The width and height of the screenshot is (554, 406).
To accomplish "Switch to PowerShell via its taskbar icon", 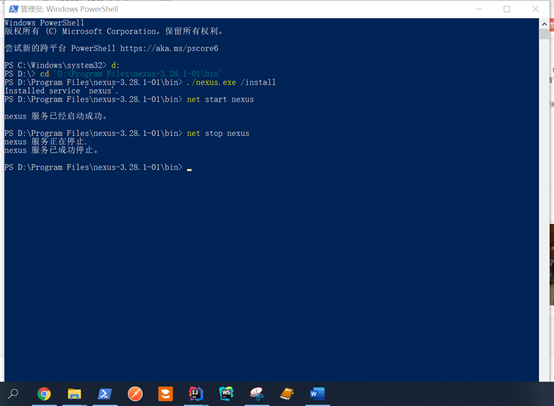I will [105, 394].
